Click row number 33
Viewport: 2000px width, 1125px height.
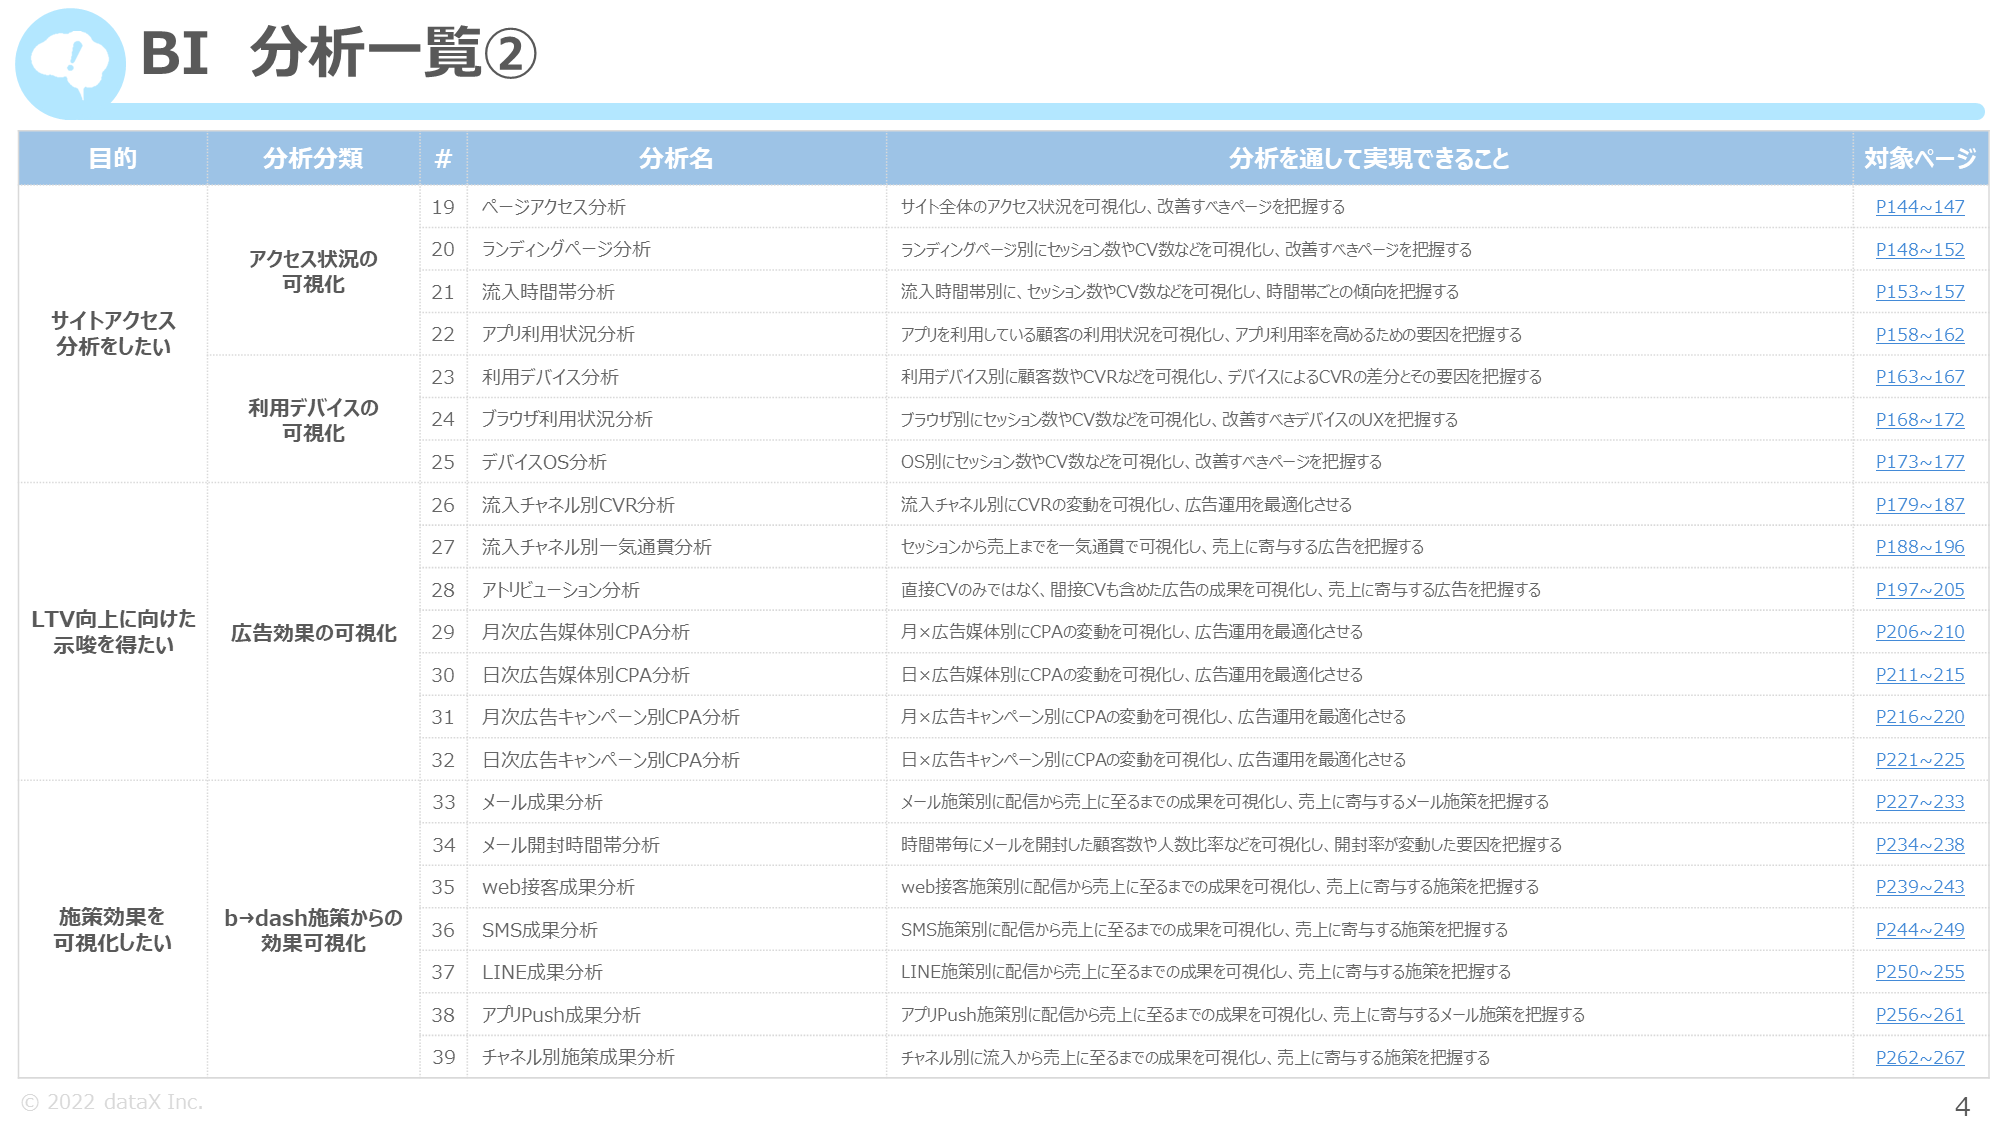[443, 802]
